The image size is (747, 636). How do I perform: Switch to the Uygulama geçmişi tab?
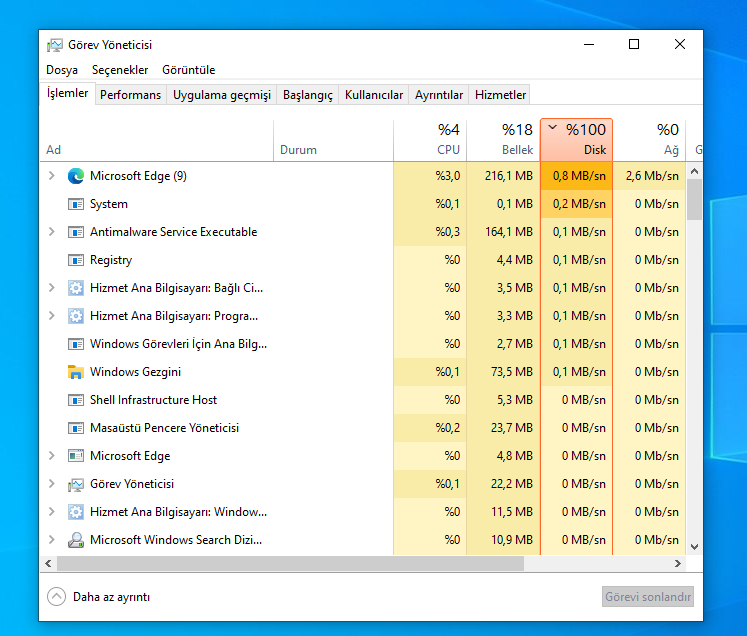(x=222, y=95)
